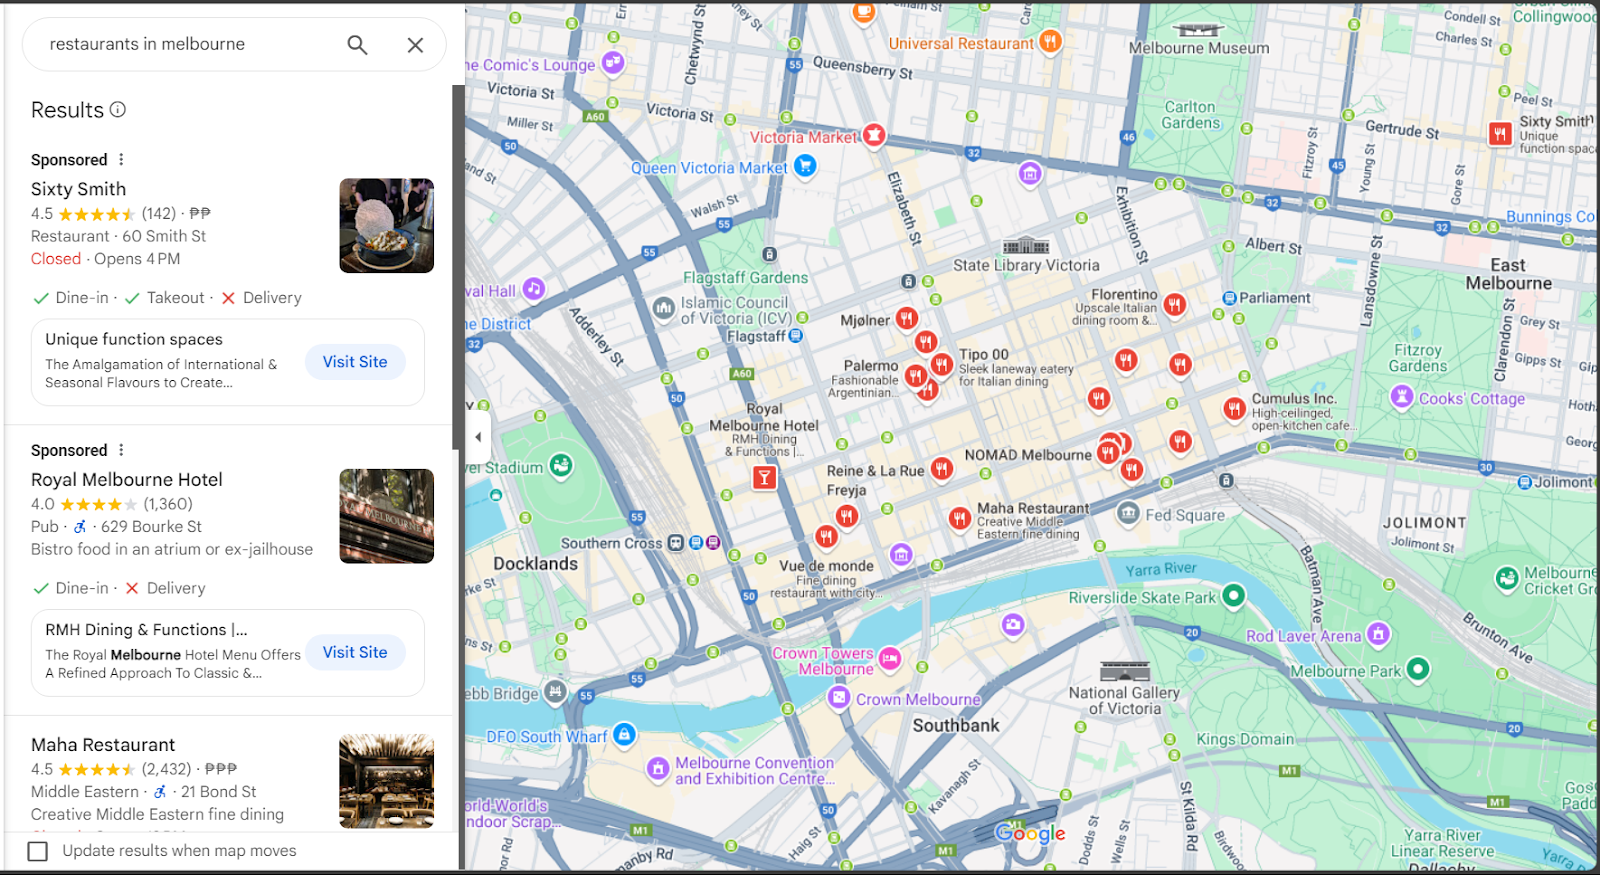Click the Parliament transit icon
The height and width of the screenshot is (875, 1600).
pos(1230,298)
